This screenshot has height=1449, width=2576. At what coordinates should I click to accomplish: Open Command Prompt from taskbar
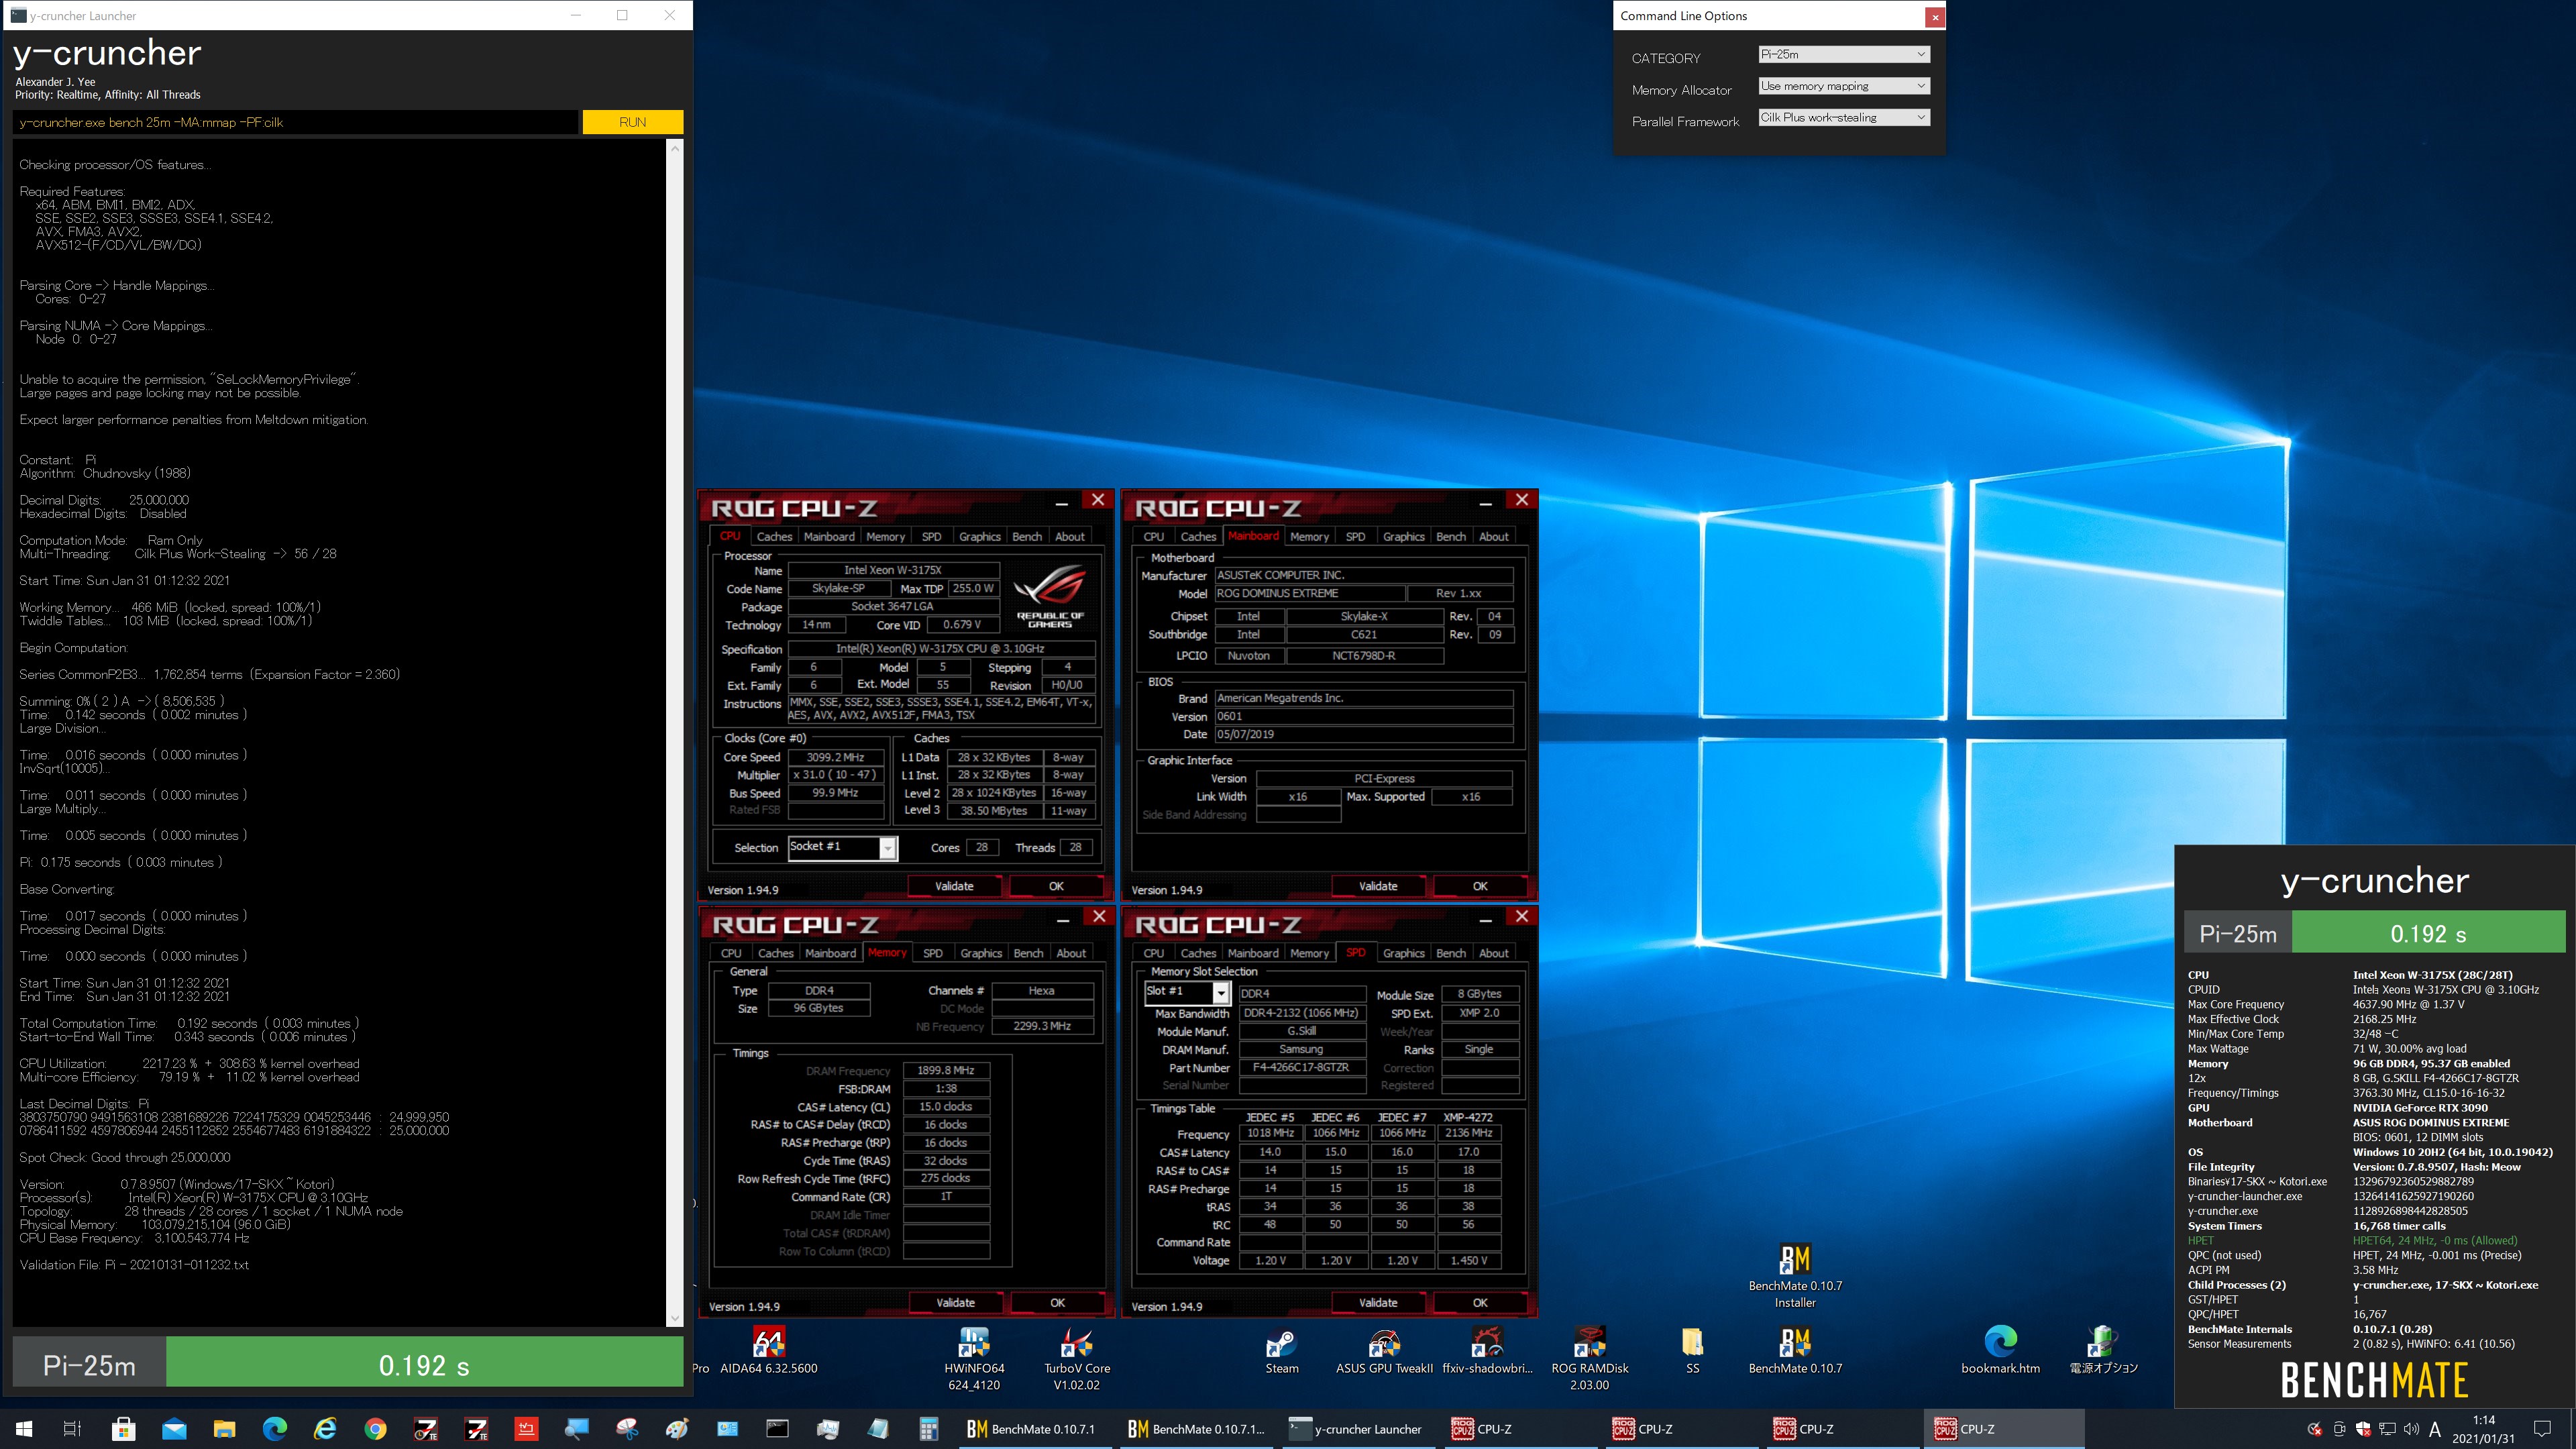tap(778, 1429)
